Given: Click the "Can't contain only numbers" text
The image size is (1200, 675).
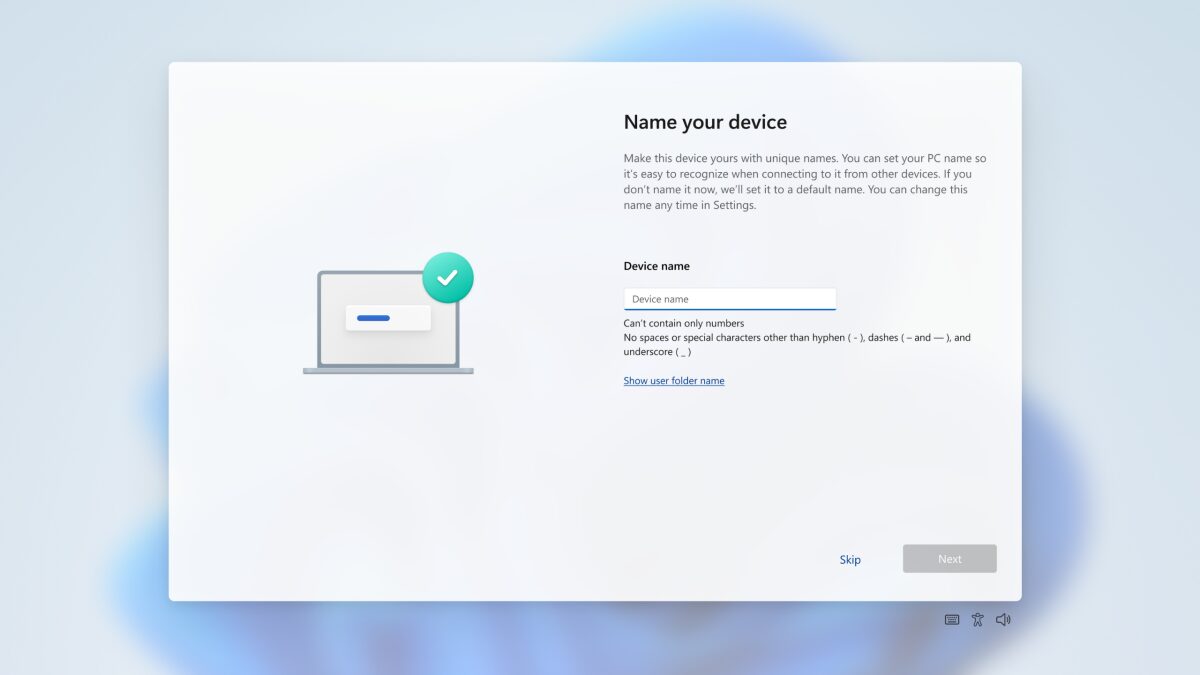Looking at the screenshot, I should [684, 324].
